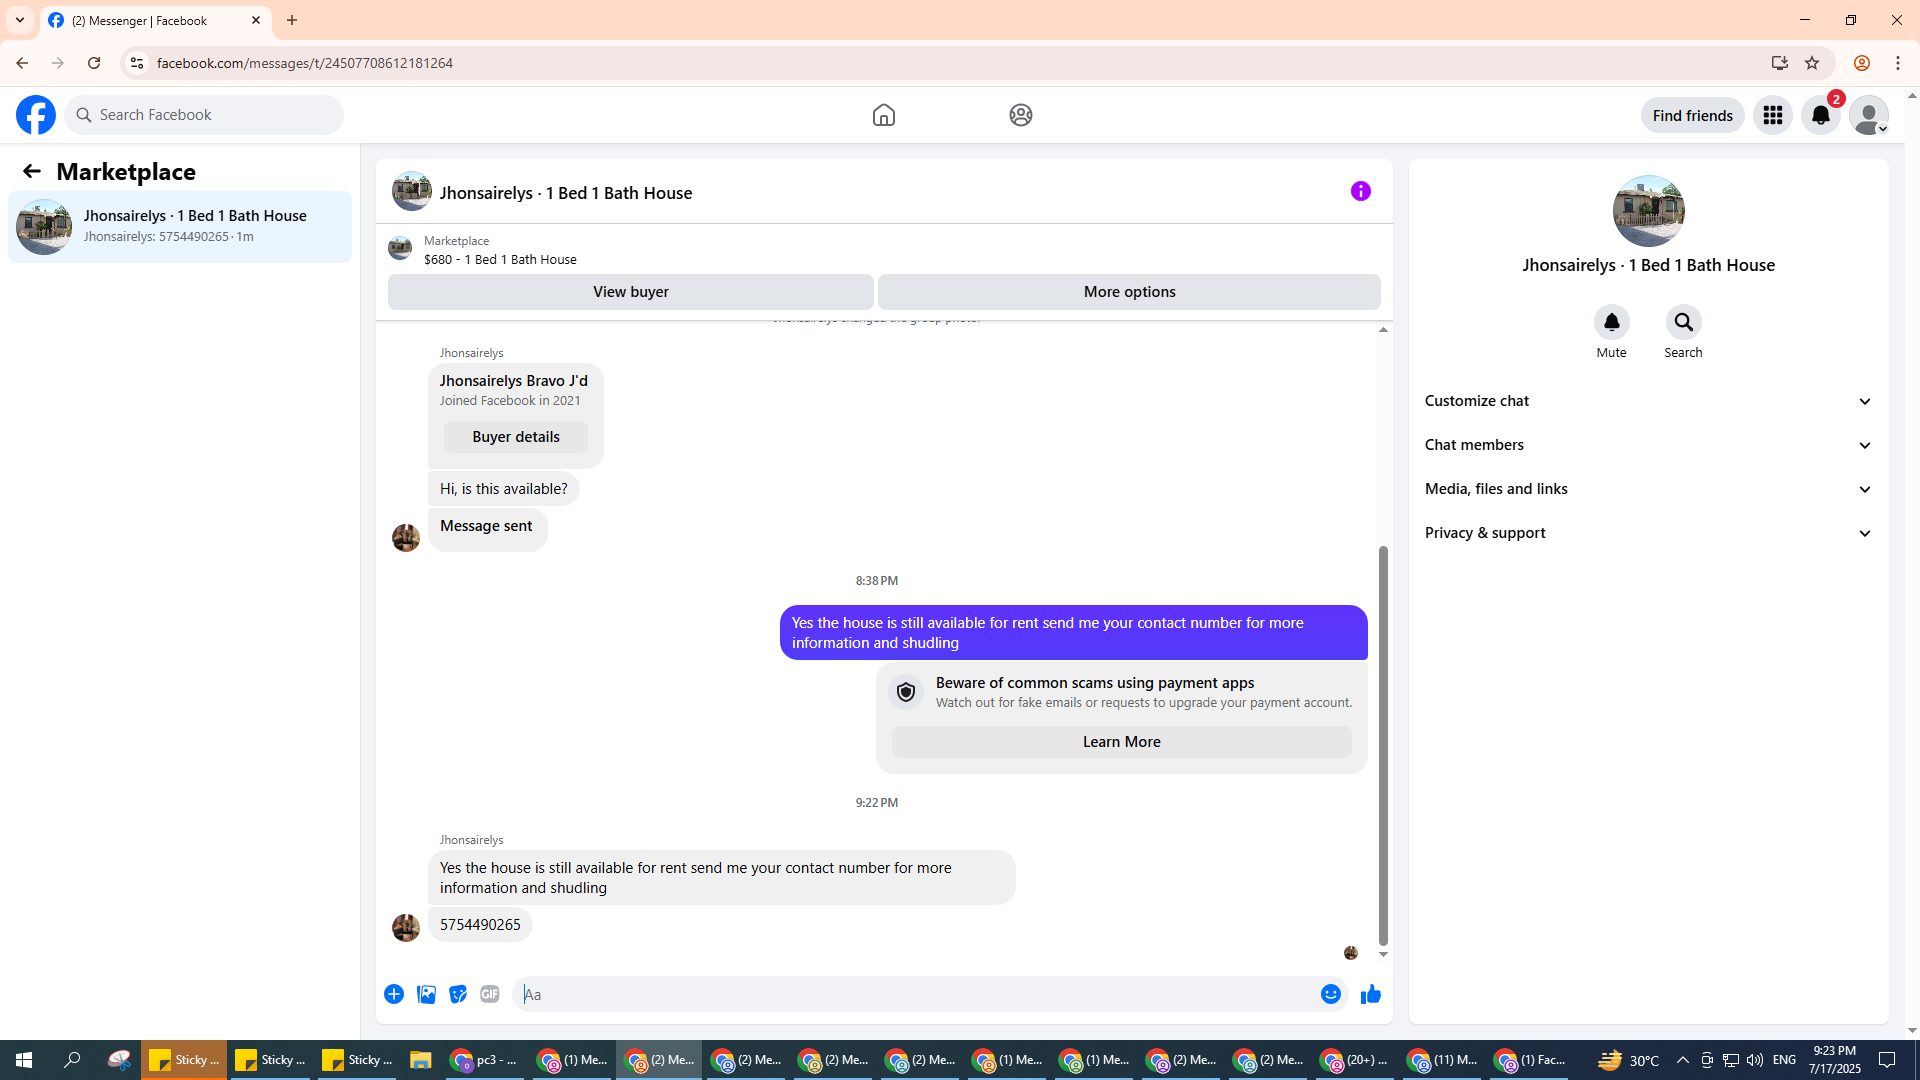The height and width of the screenshot is (1080, 1920).
Task: Open first Sticky Notes taskbar item
Action: coord(184,1060)
